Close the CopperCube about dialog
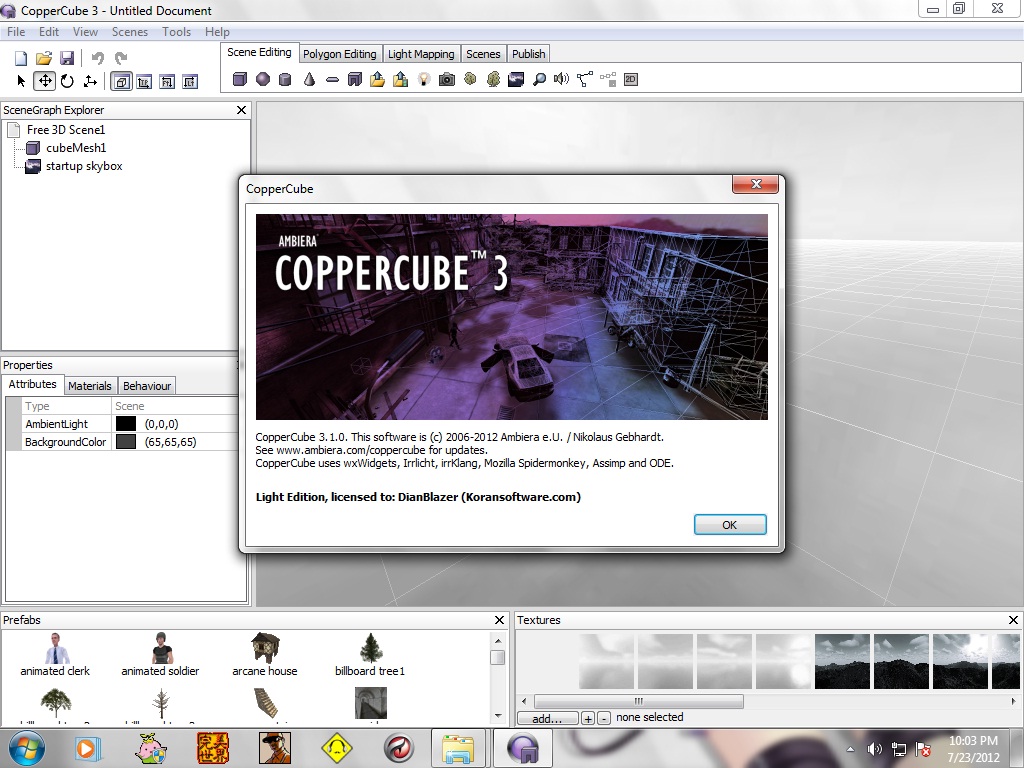1024x768 pixels. (756, 184)
